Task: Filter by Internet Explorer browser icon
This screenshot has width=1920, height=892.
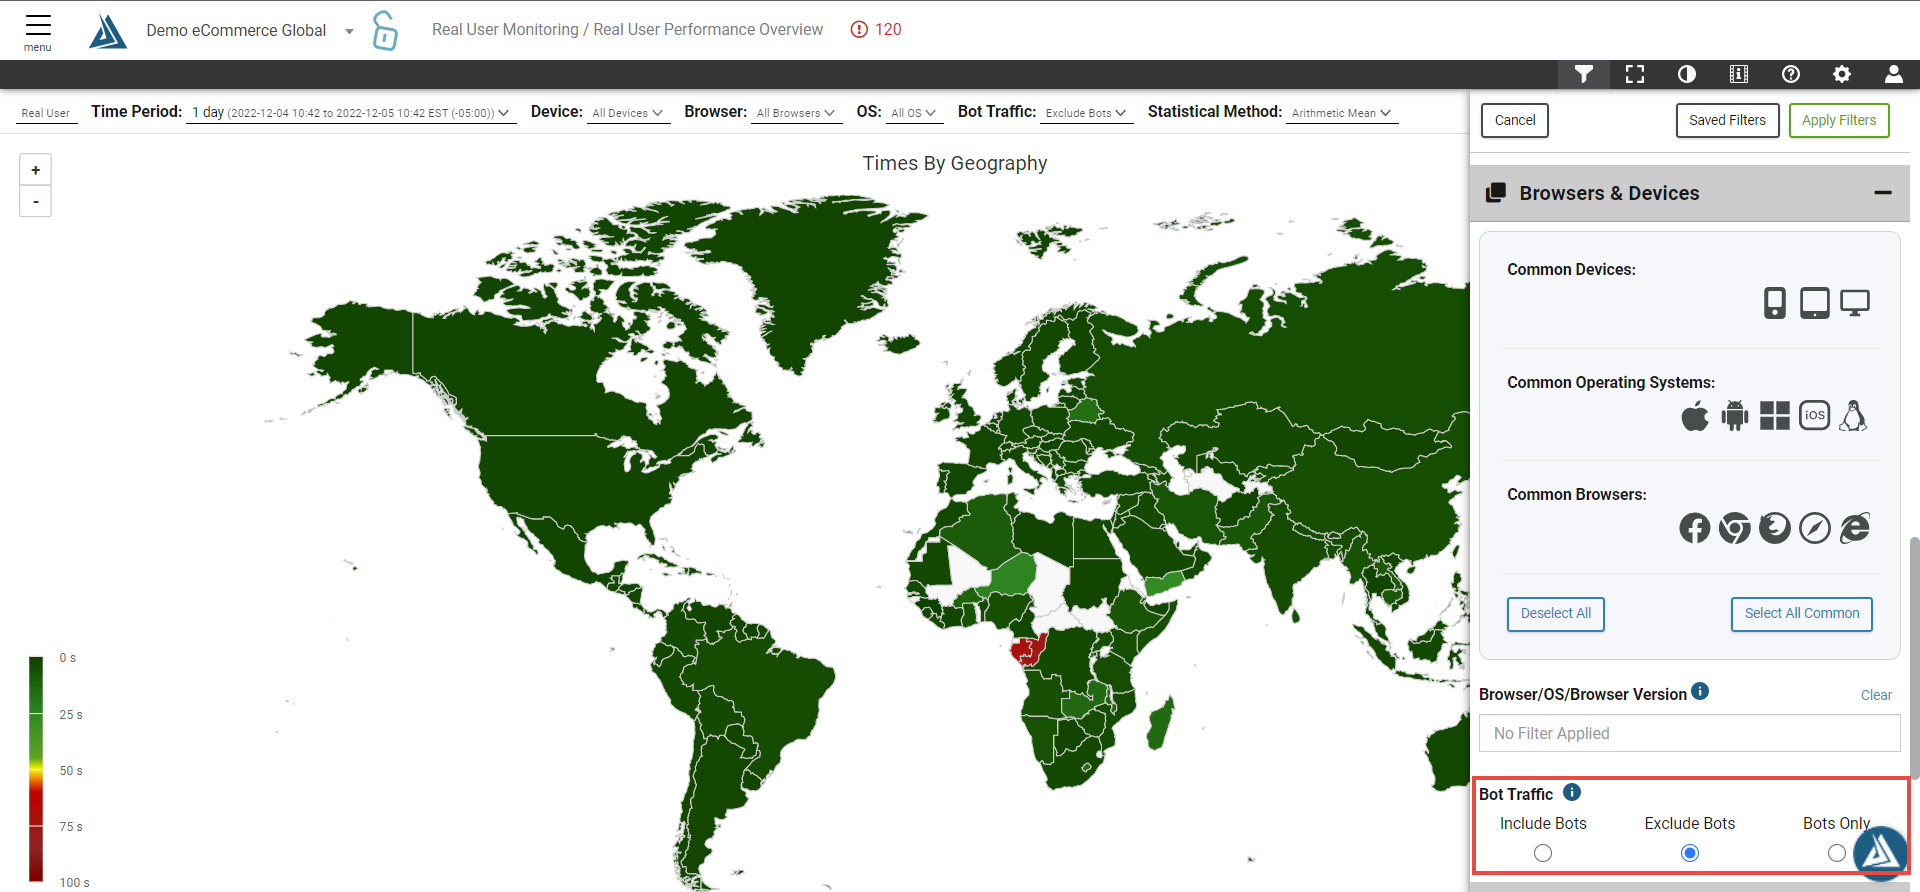Action: 1855,528
